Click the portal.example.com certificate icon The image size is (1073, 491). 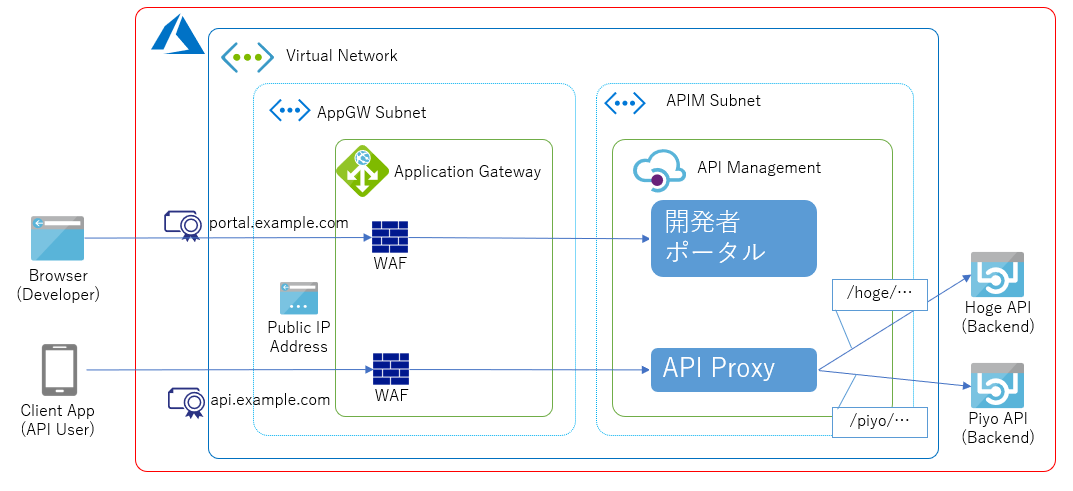click(185, 226)
